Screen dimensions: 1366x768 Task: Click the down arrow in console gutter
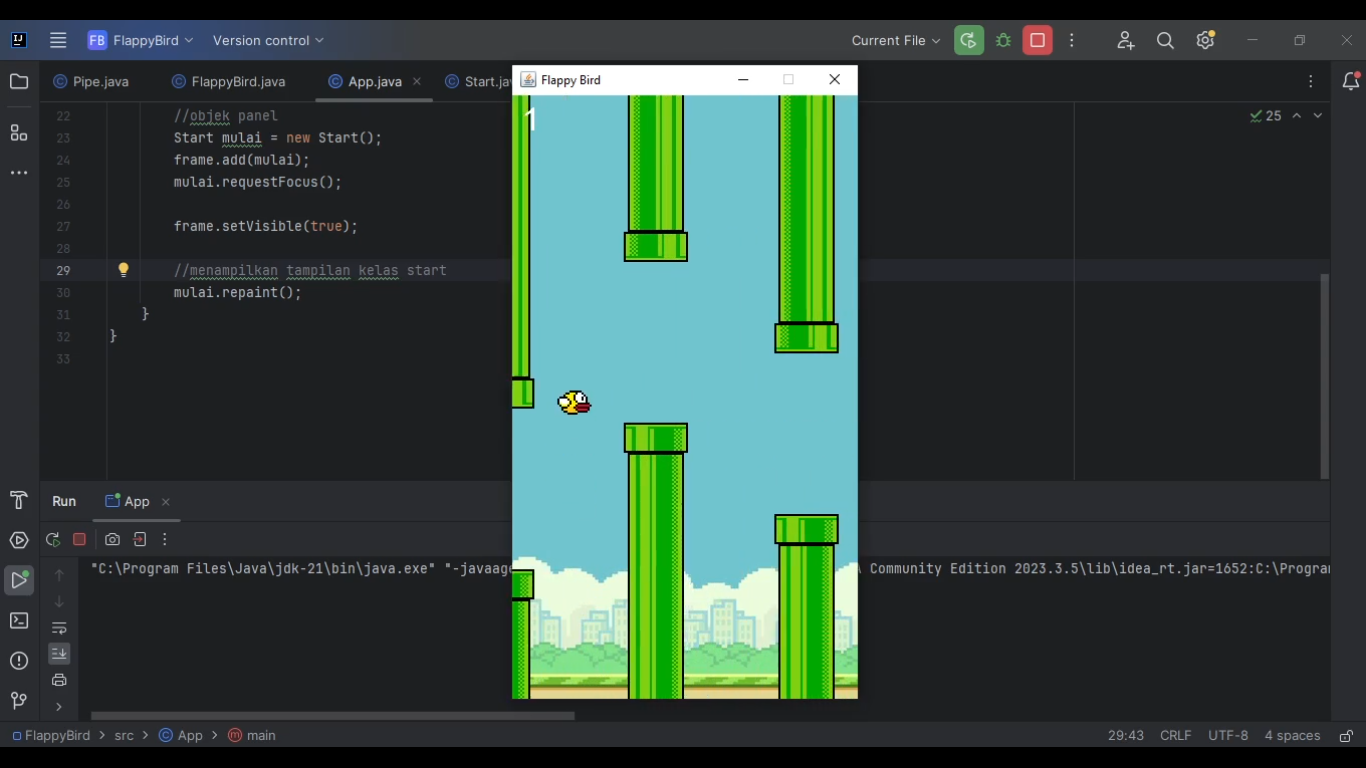click(59, 601)
